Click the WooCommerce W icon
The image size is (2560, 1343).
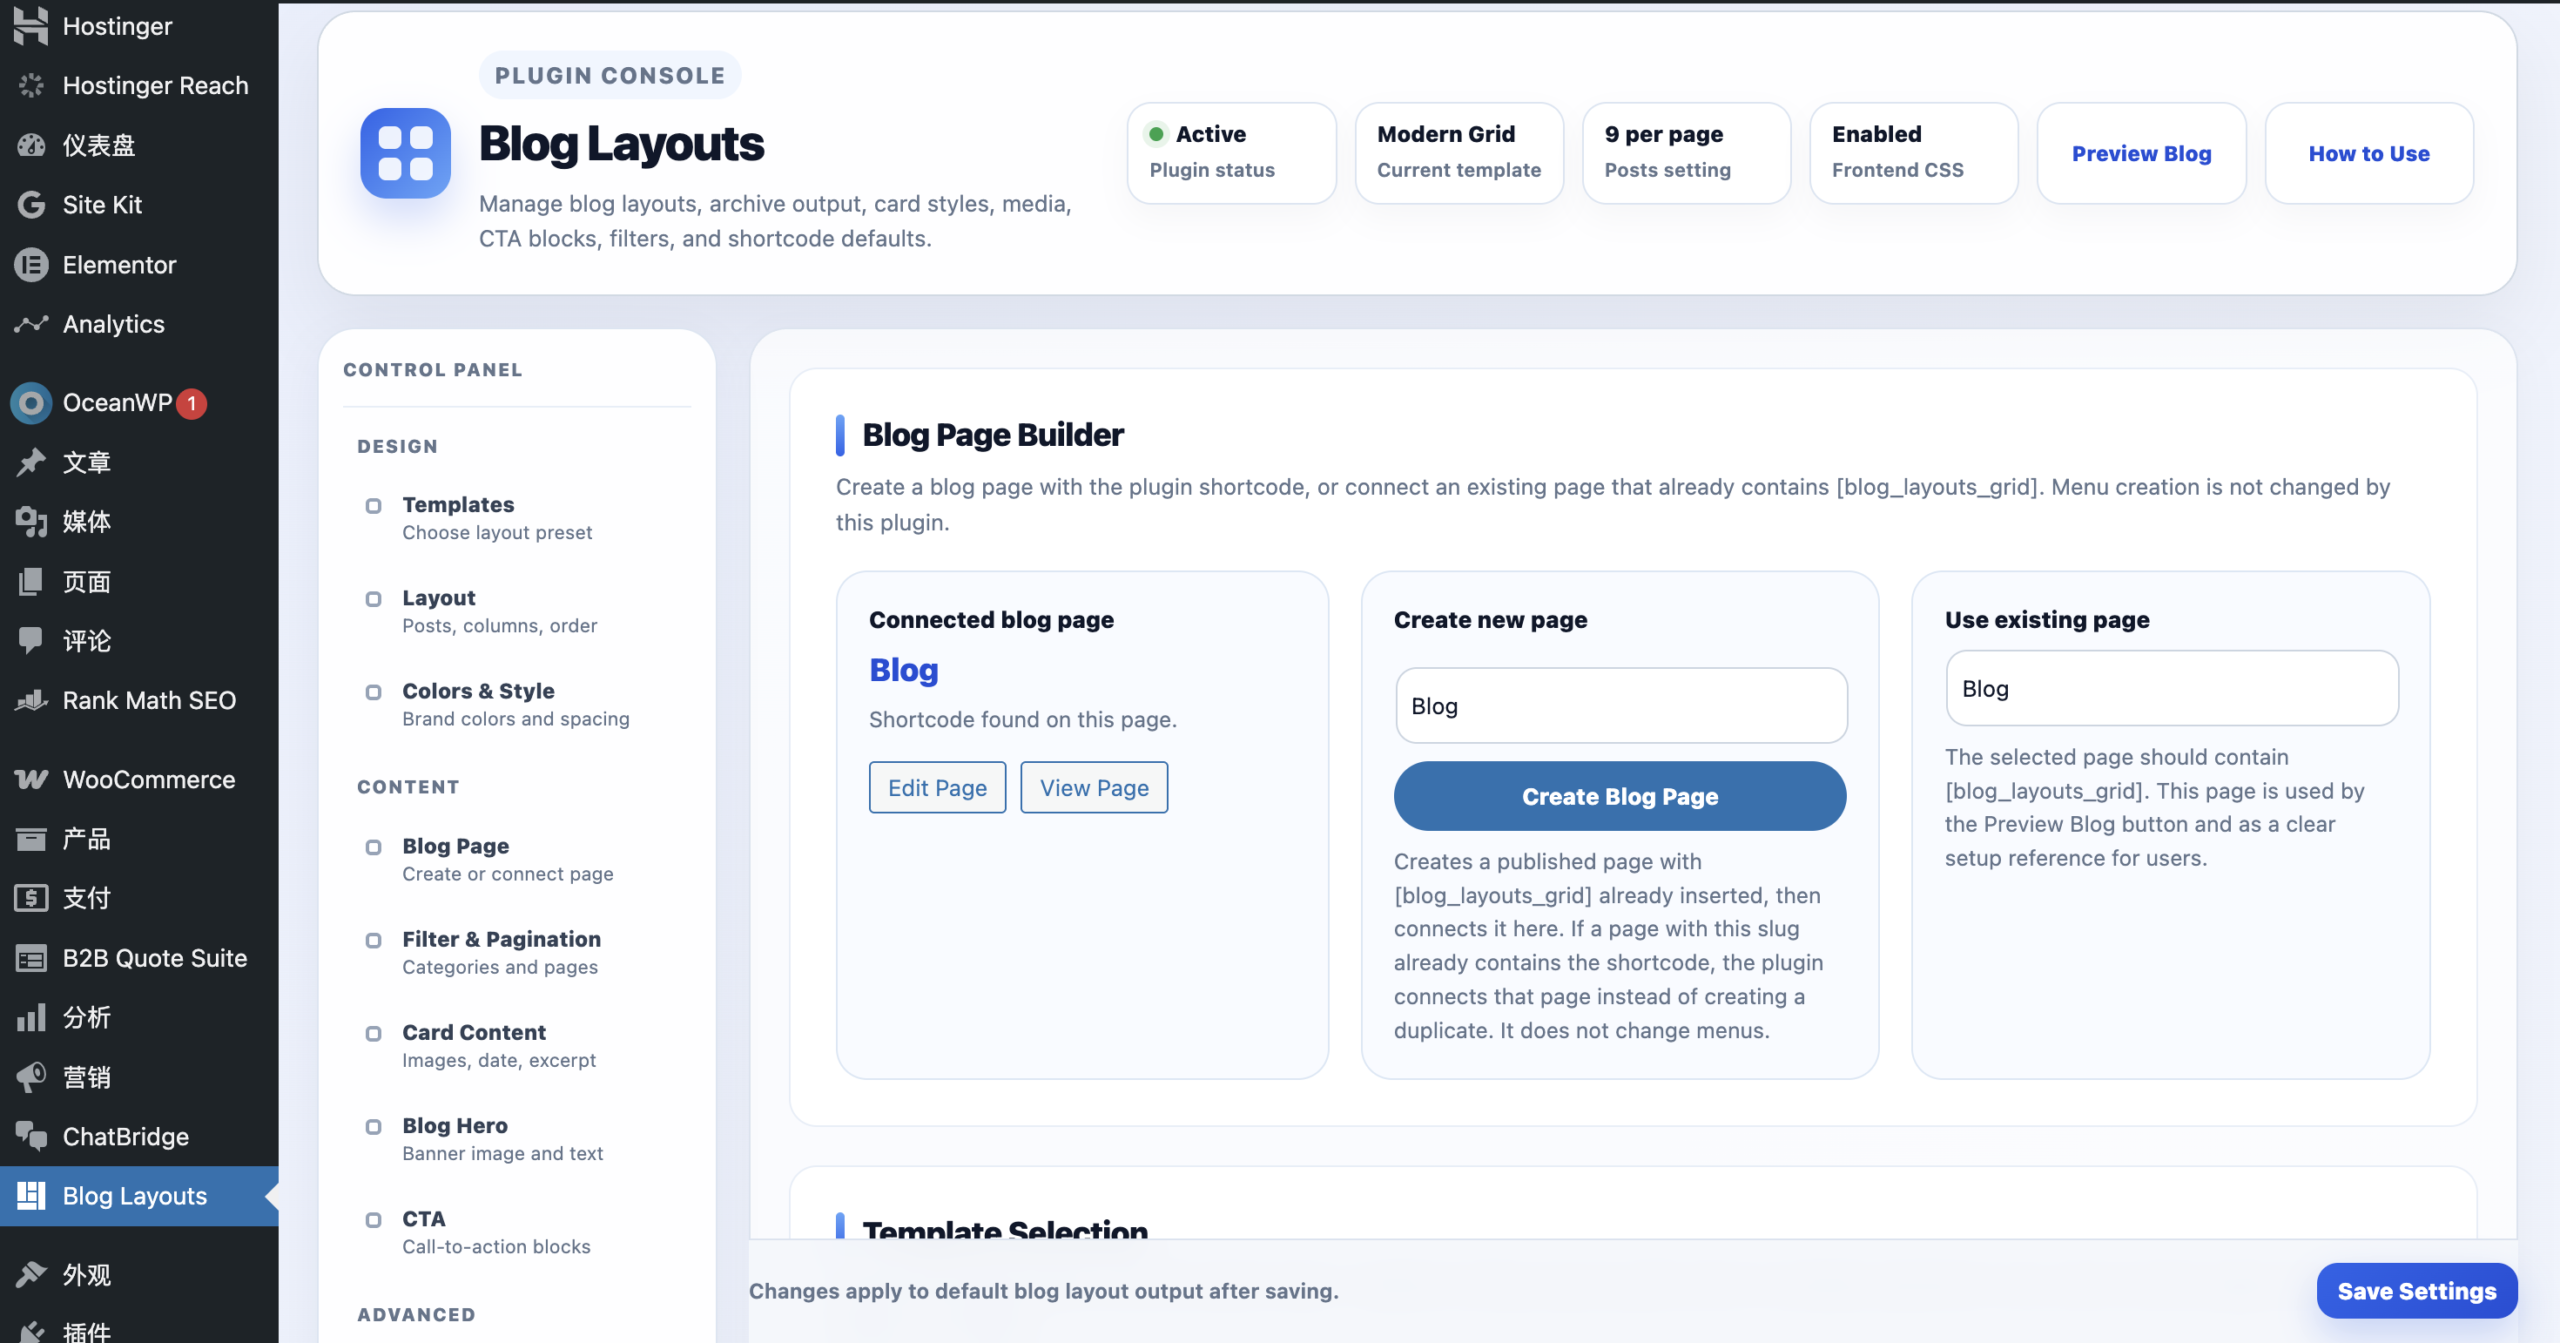coord(31,779)
